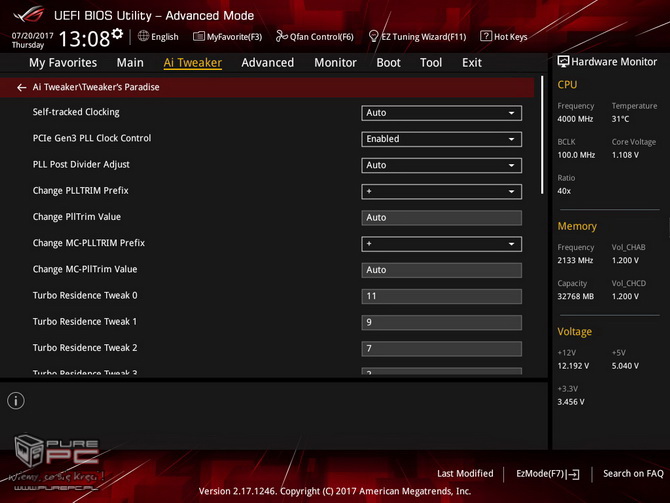Open the Tool tab

(x=431, y=63)
